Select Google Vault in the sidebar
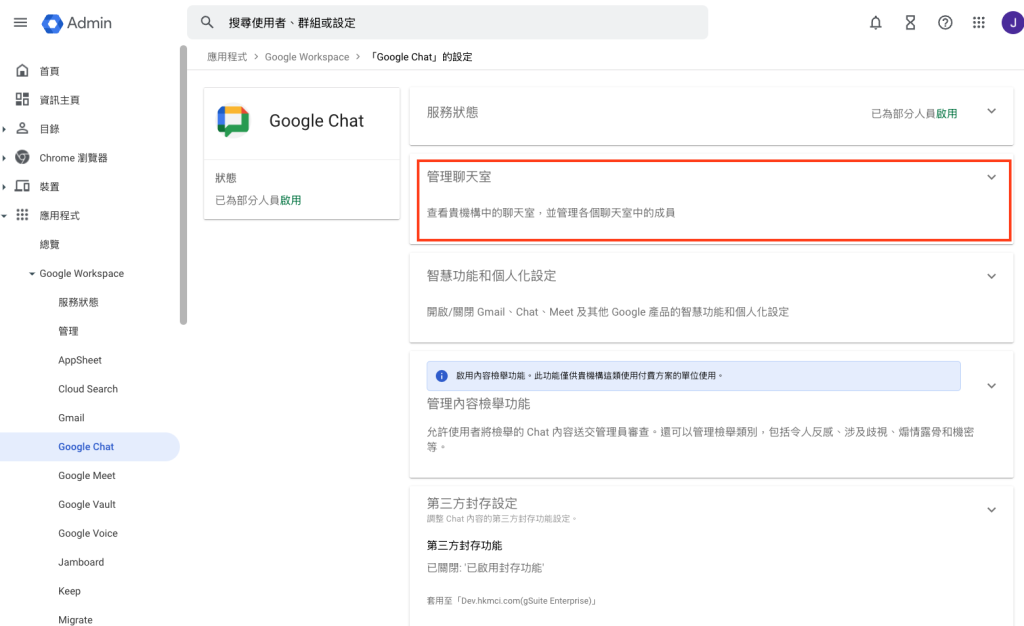Viewport: 1024px width, 626px height. click(x=87, y=504)
